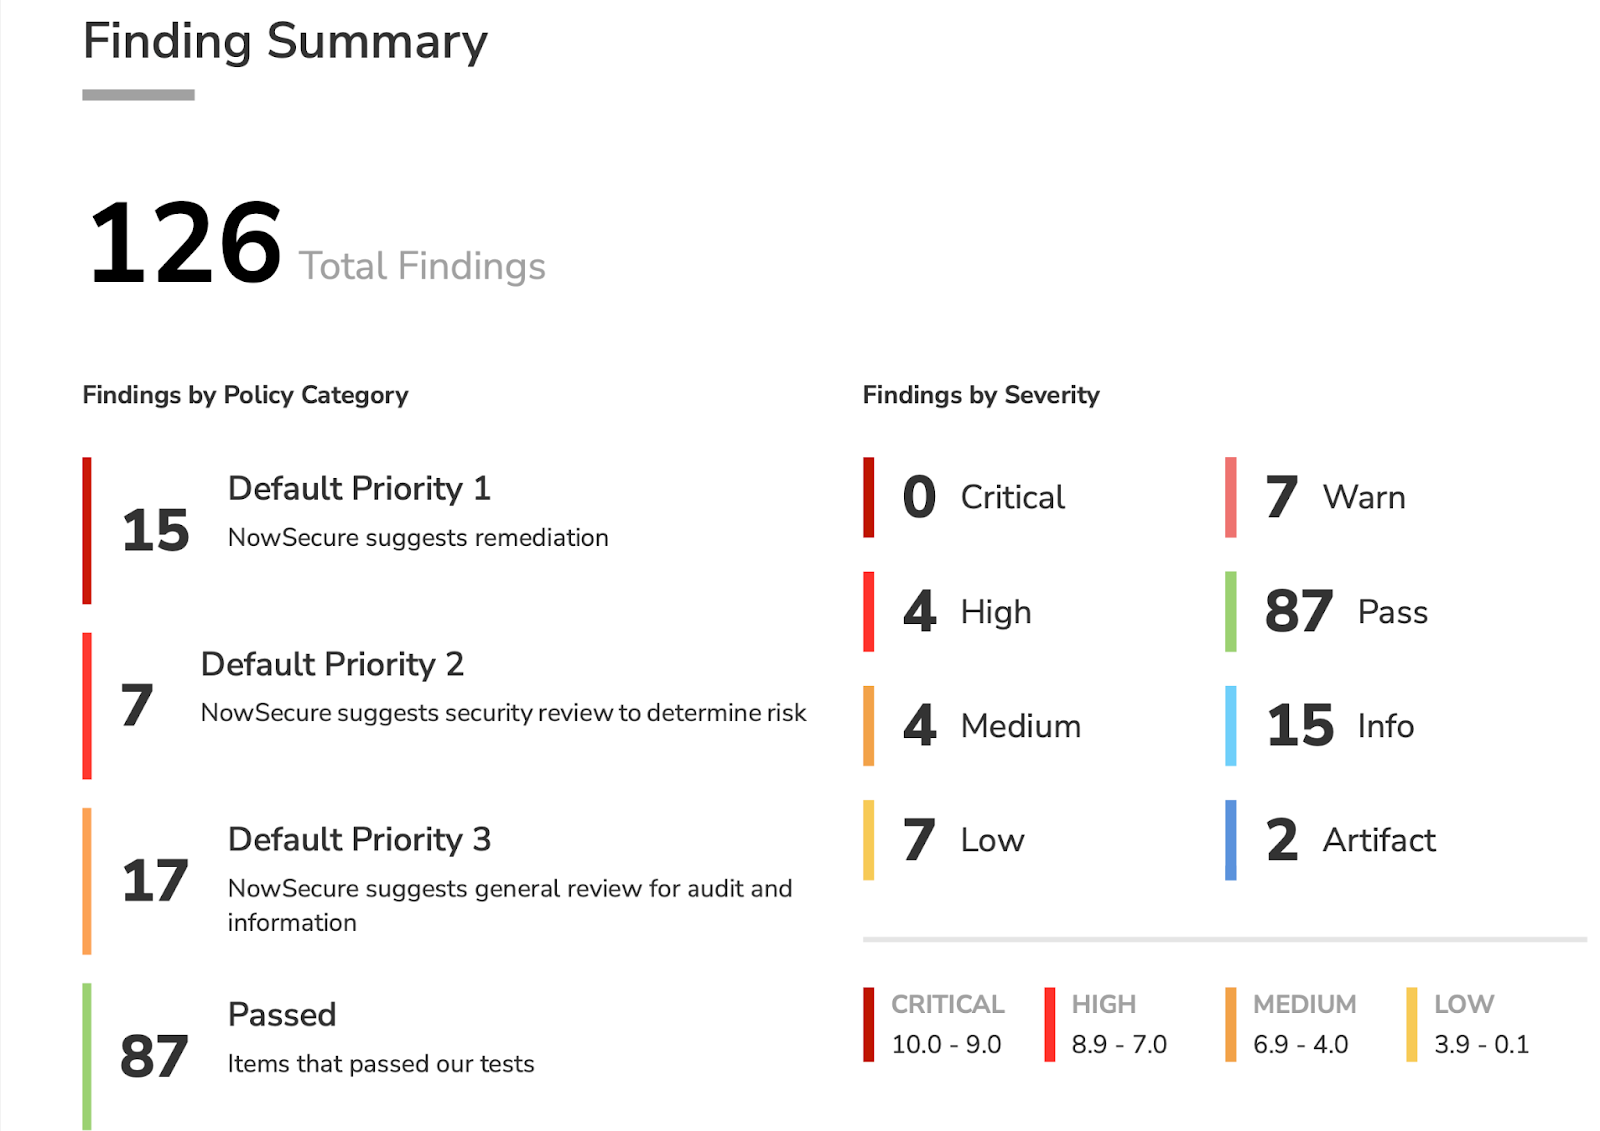Open the Low severity findings entry
The width and height of the screenshot is (1600, 1131).
[x=992, y=840]
